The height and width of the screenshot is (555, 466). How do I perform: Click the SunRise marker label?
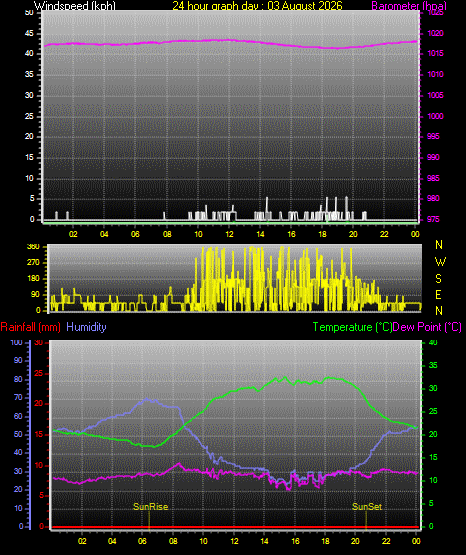pos(150,507)
